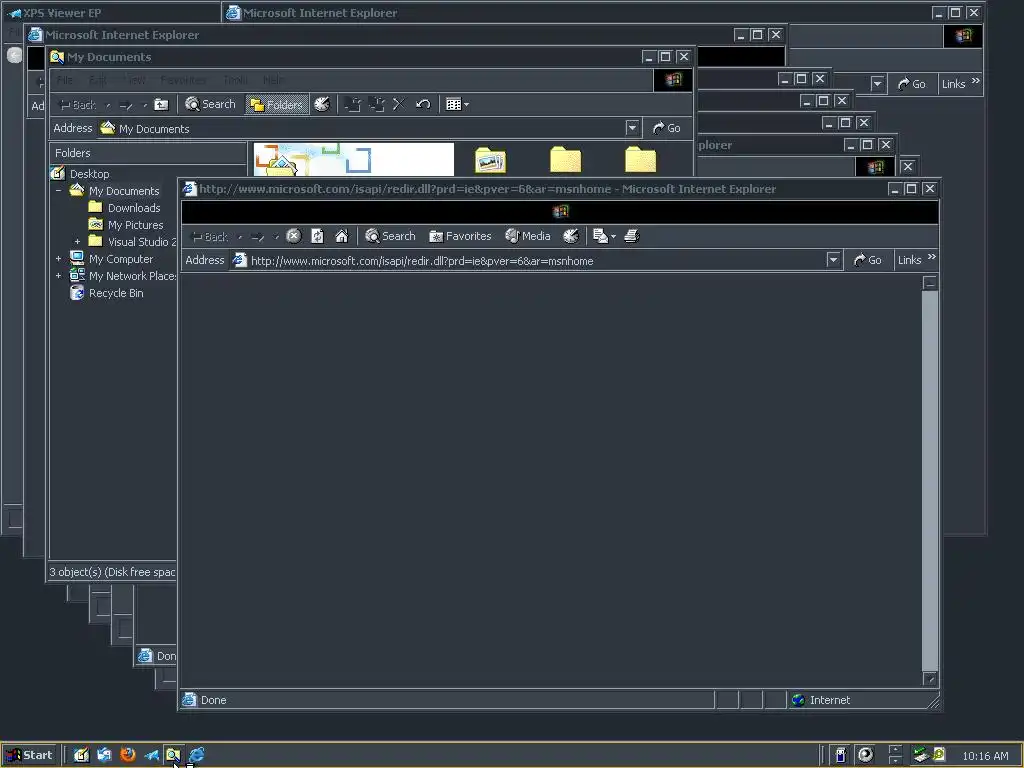
Task: Click the Start button on taskbar
Action: click(30, 755)
